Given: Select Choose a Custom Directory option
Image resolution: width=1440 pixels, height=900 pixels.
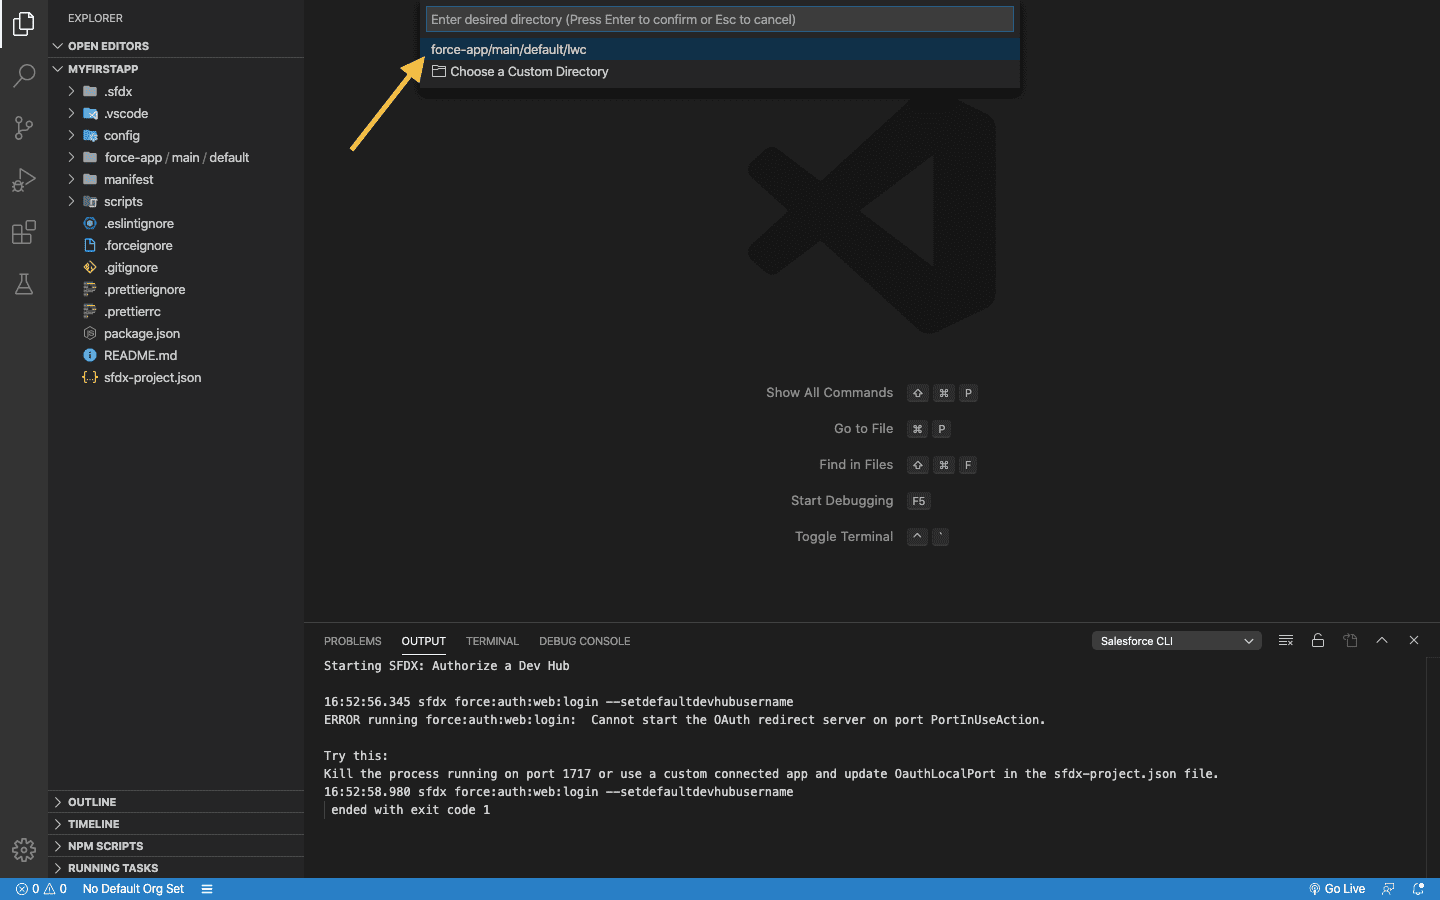Looking at the screenshot, I should click(720, 71).
